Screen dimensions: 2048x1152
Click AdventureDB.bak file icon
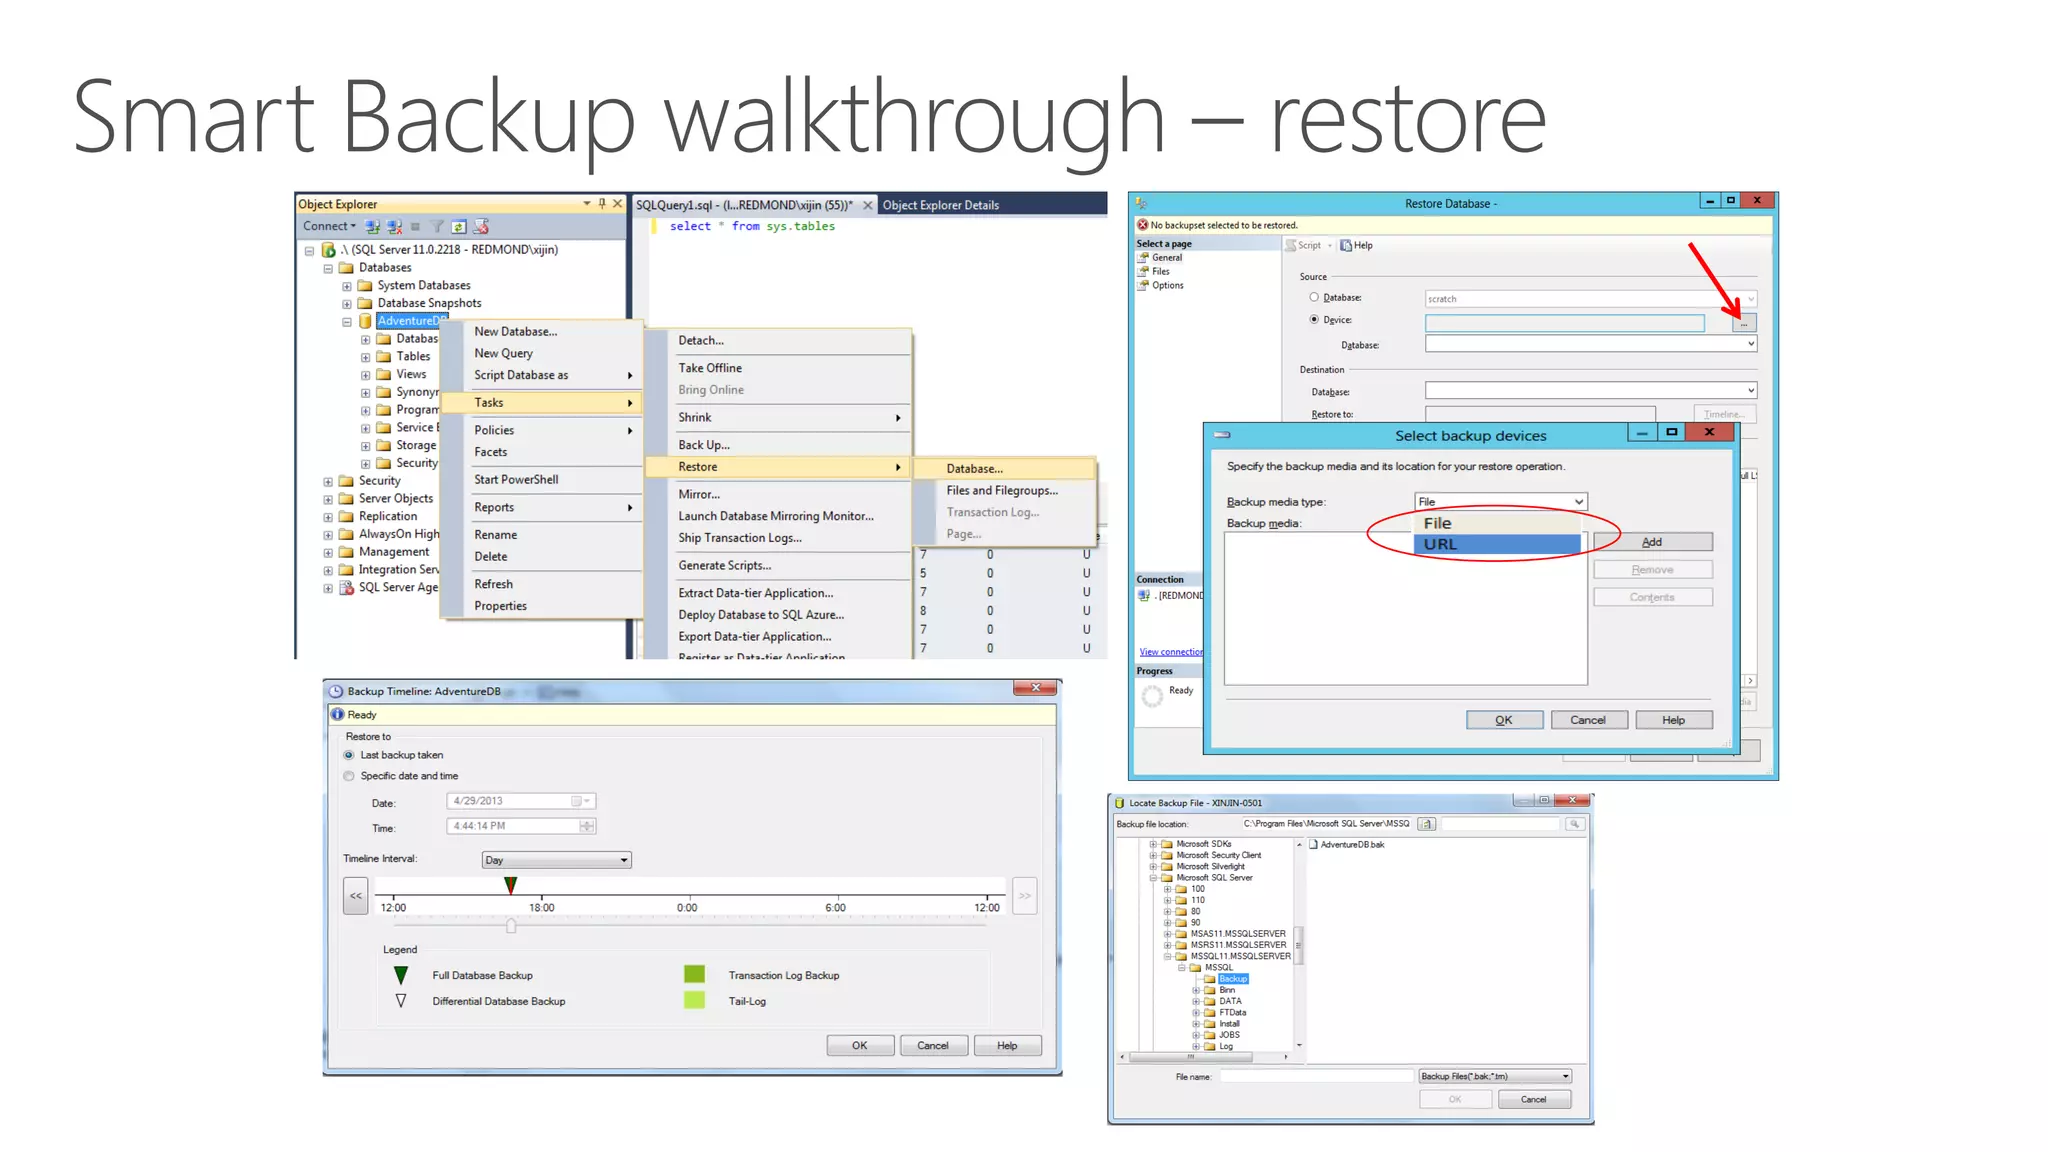[1314, 845]
